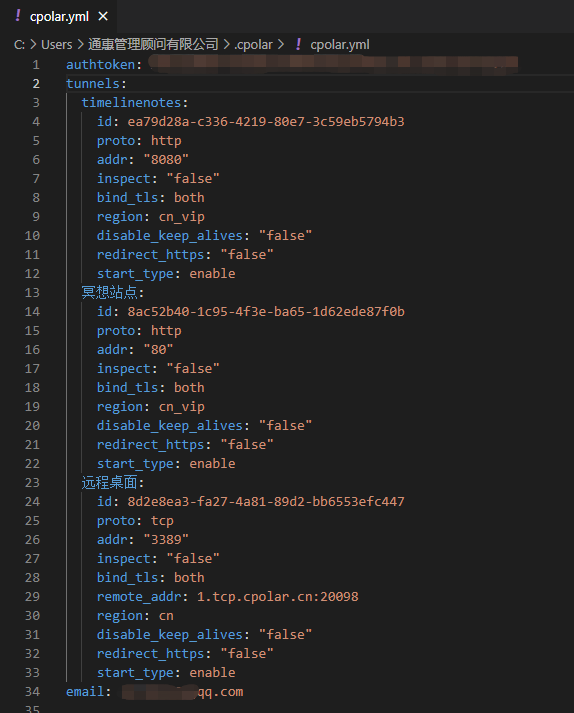
Task: Open the .cpolar breadcrumb folder
Action: [253, 45]
